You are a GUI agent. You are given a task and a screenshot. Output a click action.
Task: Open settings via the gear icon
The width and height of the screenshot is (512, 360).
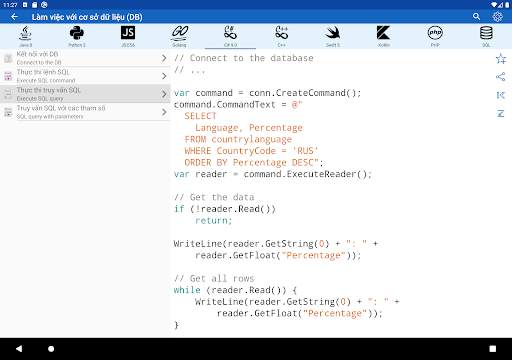pyautogui.click(x=497, y=16)
